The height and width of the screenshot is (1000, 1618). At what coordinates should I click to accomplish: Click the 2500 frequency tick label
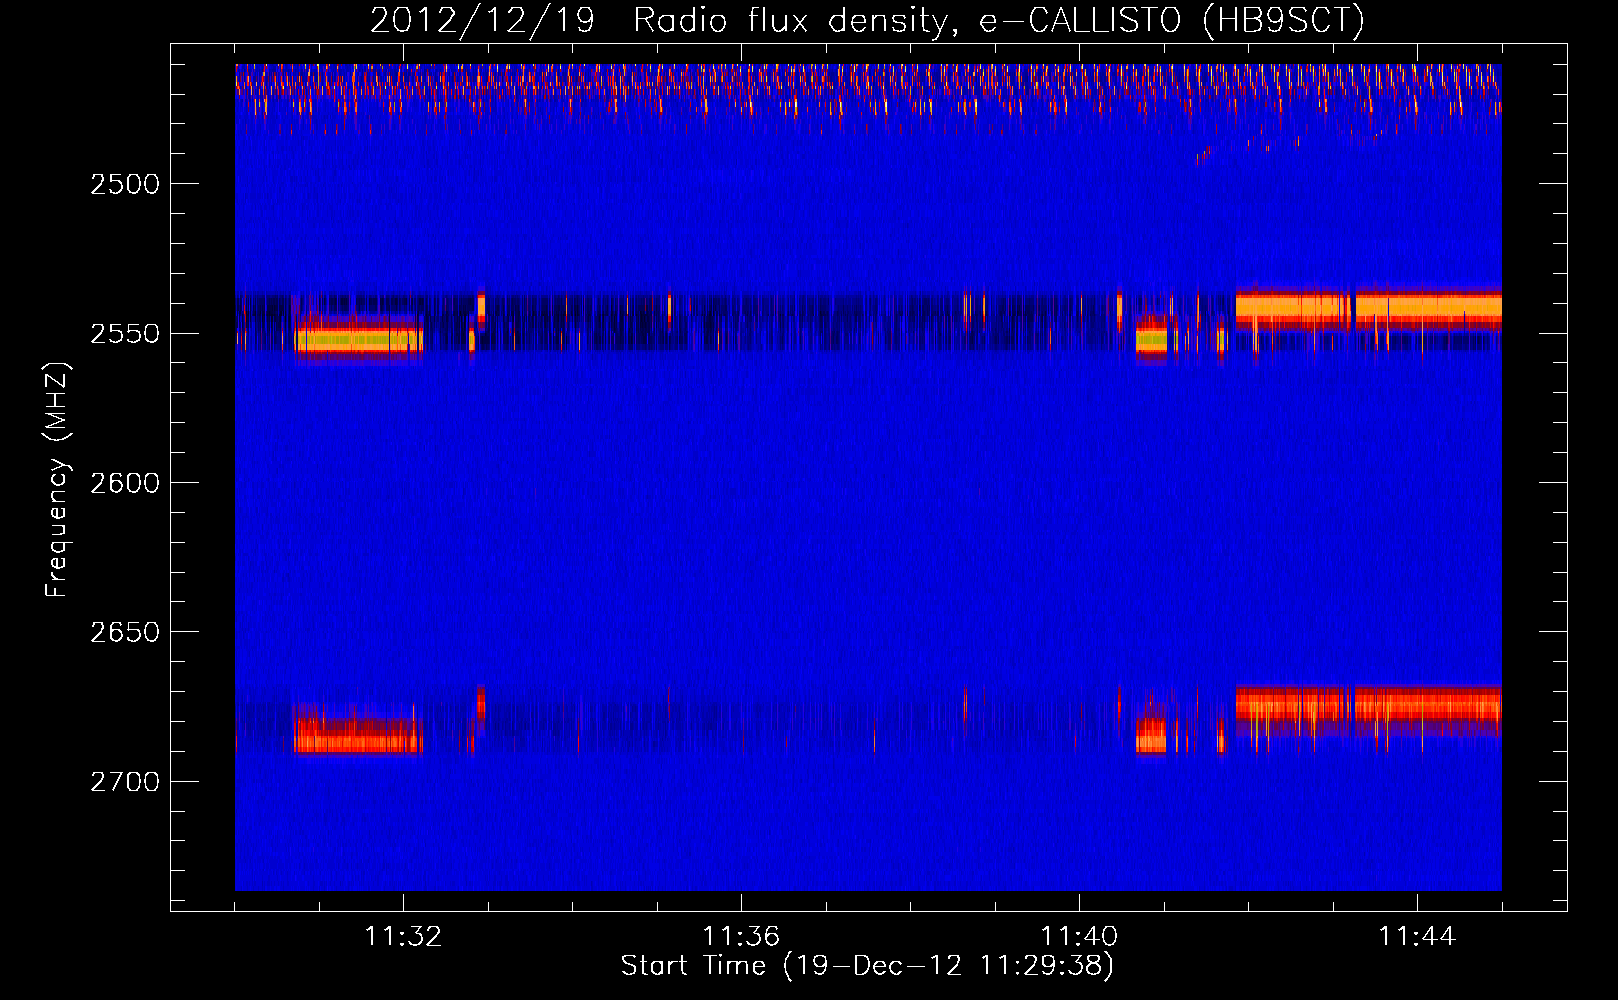click(x=125, y=184)
